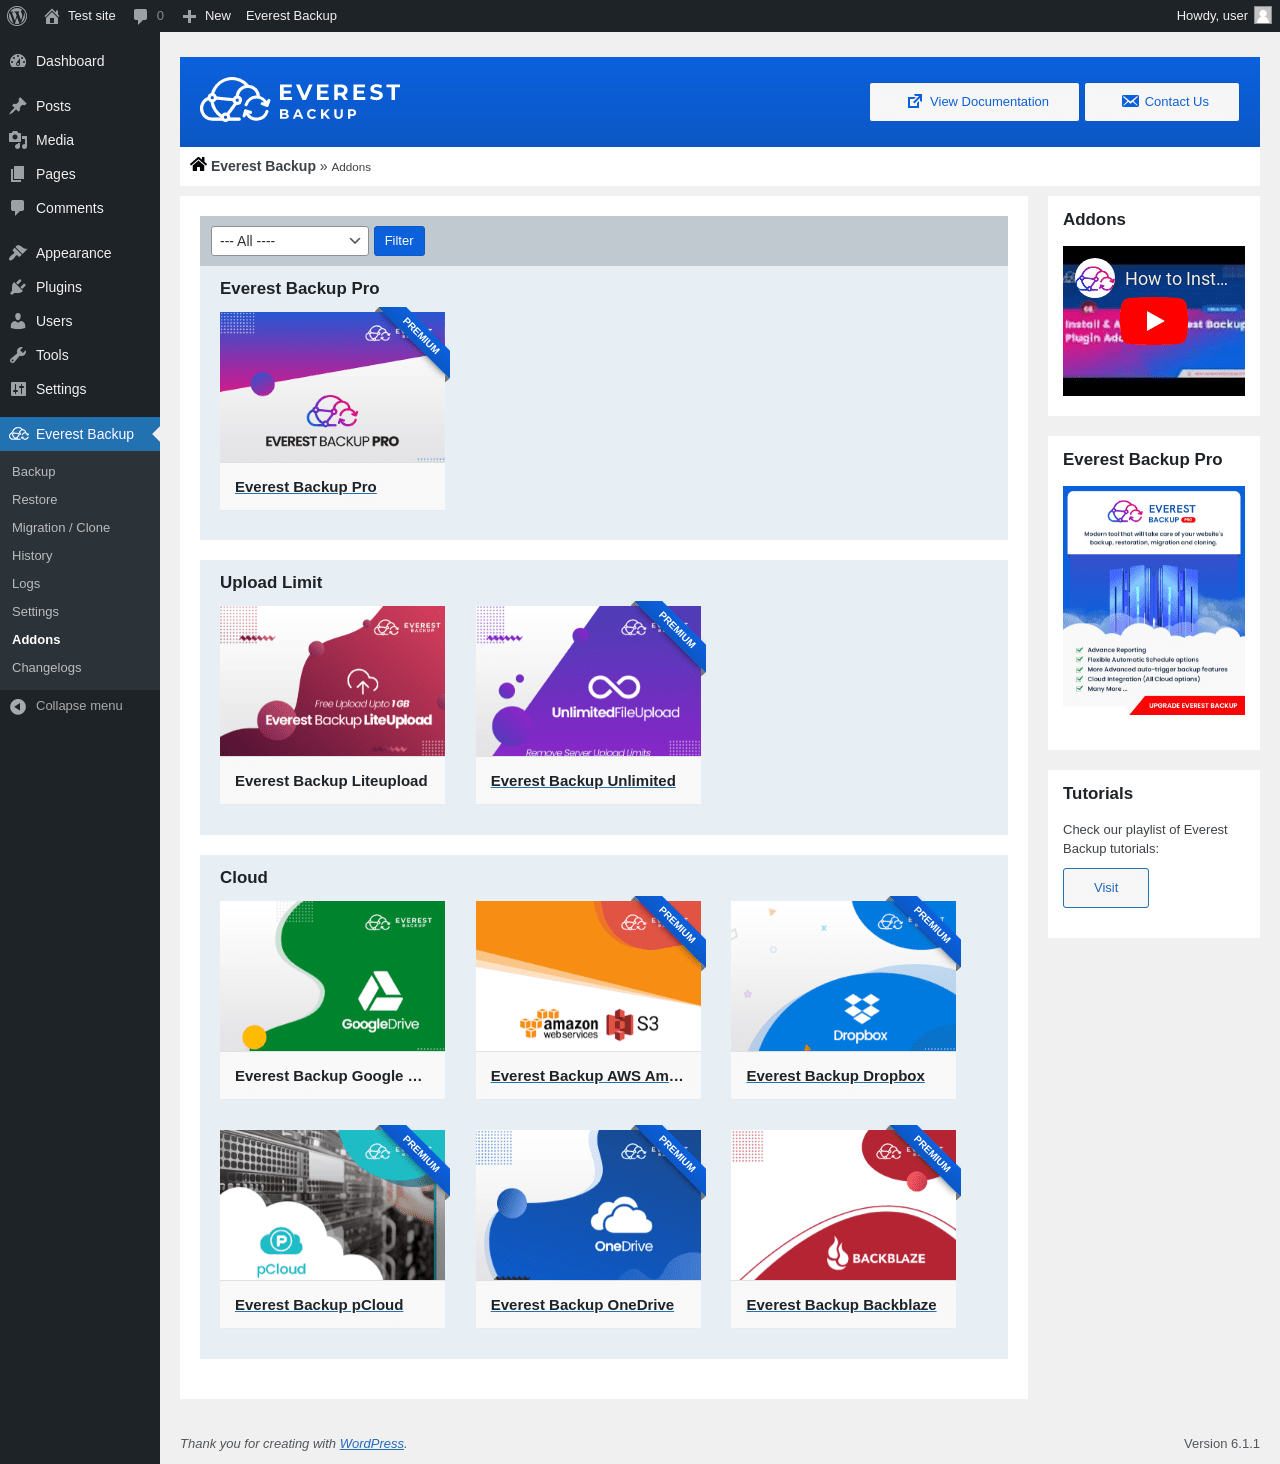This screenshot has width=1280, height=1464.
Task: Click the Appearance brush icon
Action: pos(18,253)
